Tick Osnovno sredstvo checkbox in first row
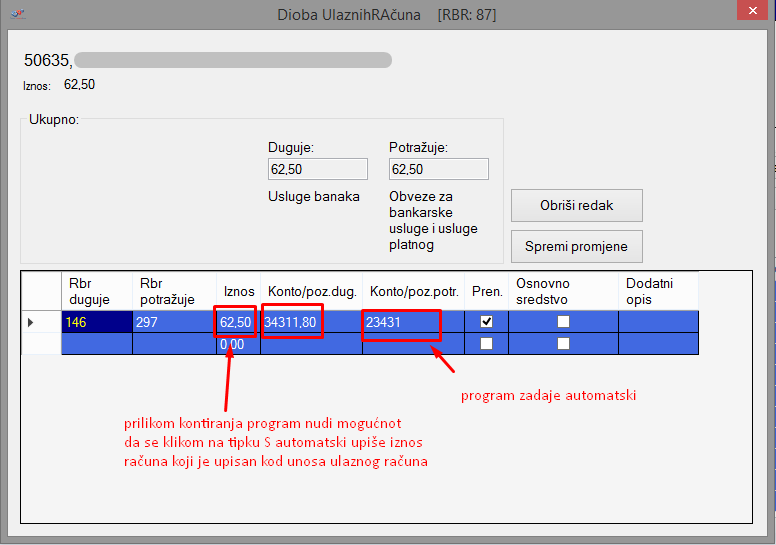 tap(563, 322)
